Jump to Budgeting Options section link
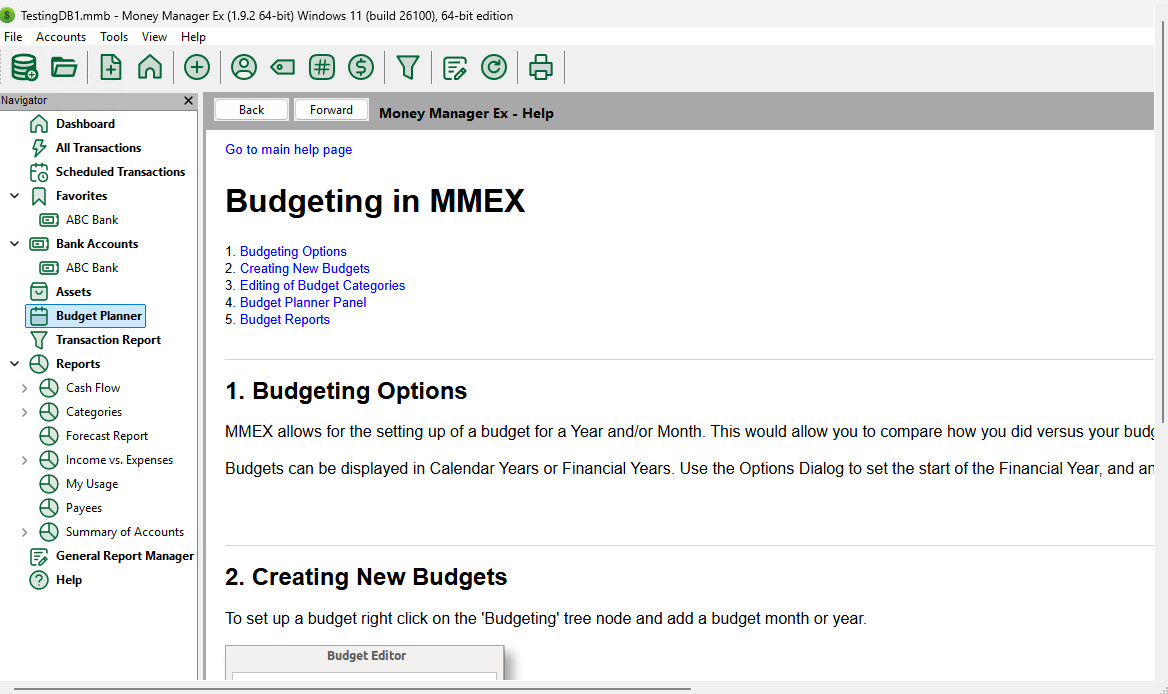1168x694 pixels. click(x=293, y=251)
